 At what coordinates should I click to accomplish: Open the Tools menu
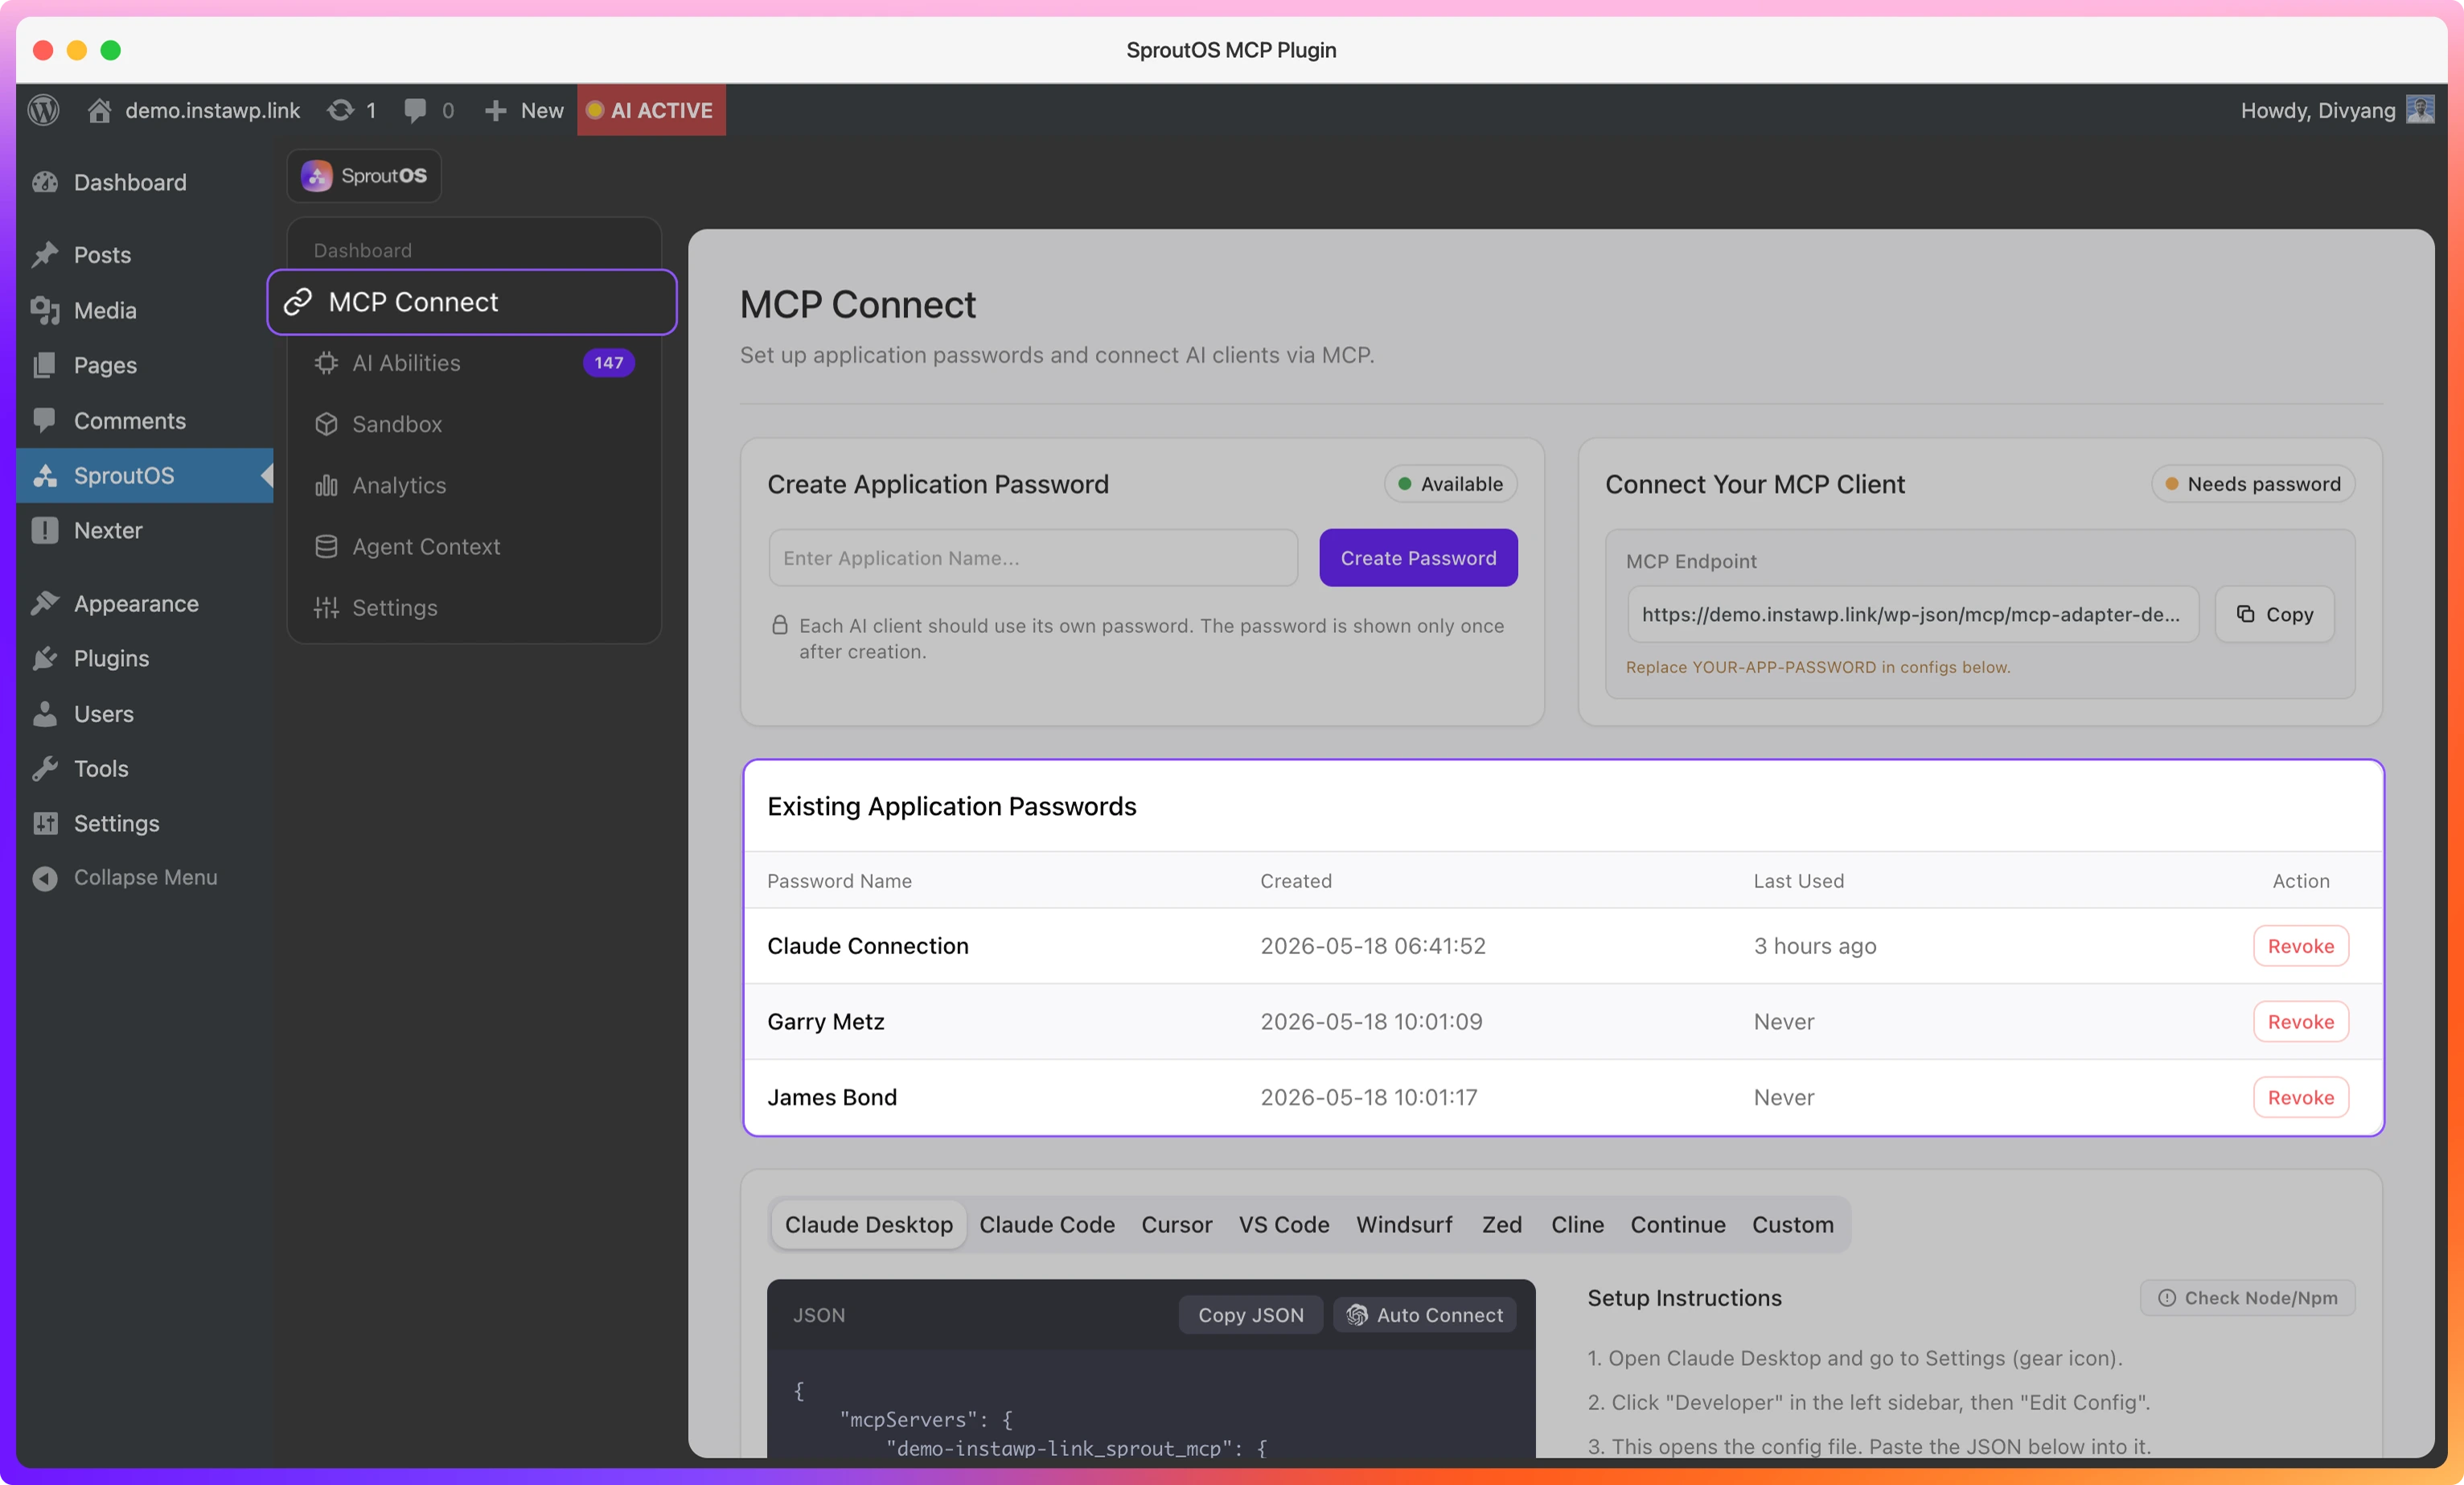coord(101,768)
